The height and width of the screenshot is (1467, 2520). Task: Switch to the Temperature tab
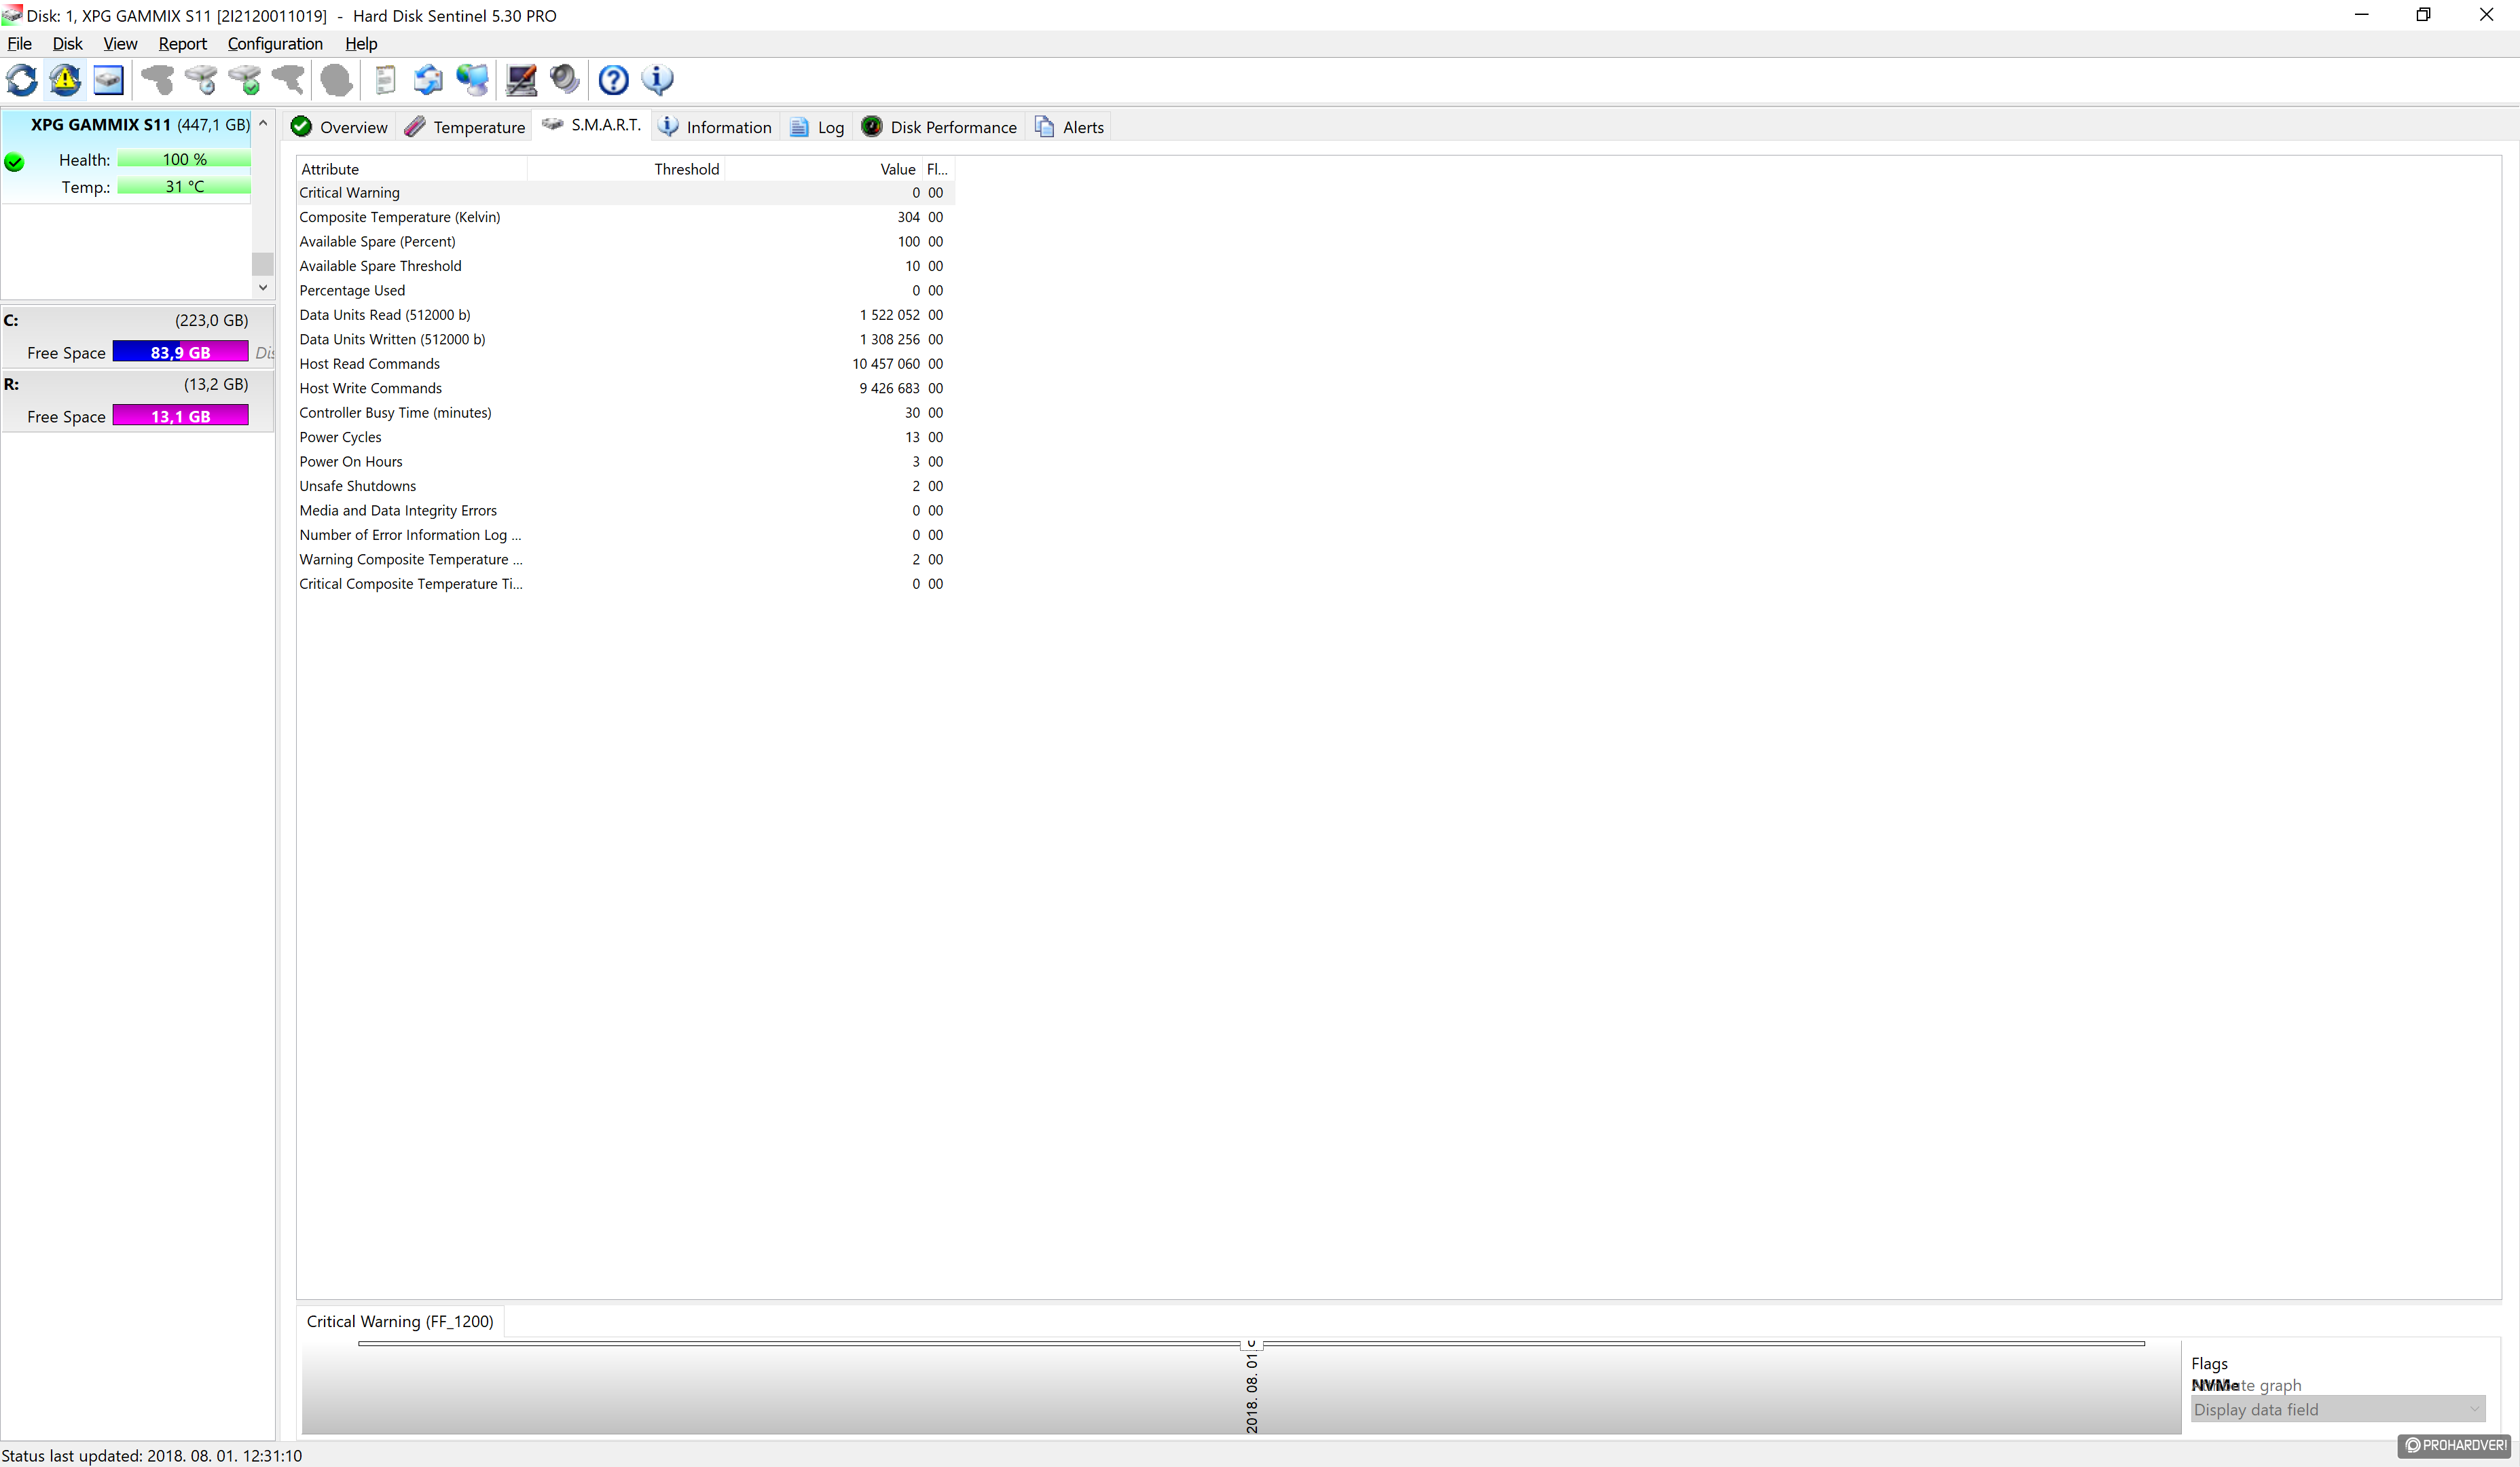click(x=465, y=127)
